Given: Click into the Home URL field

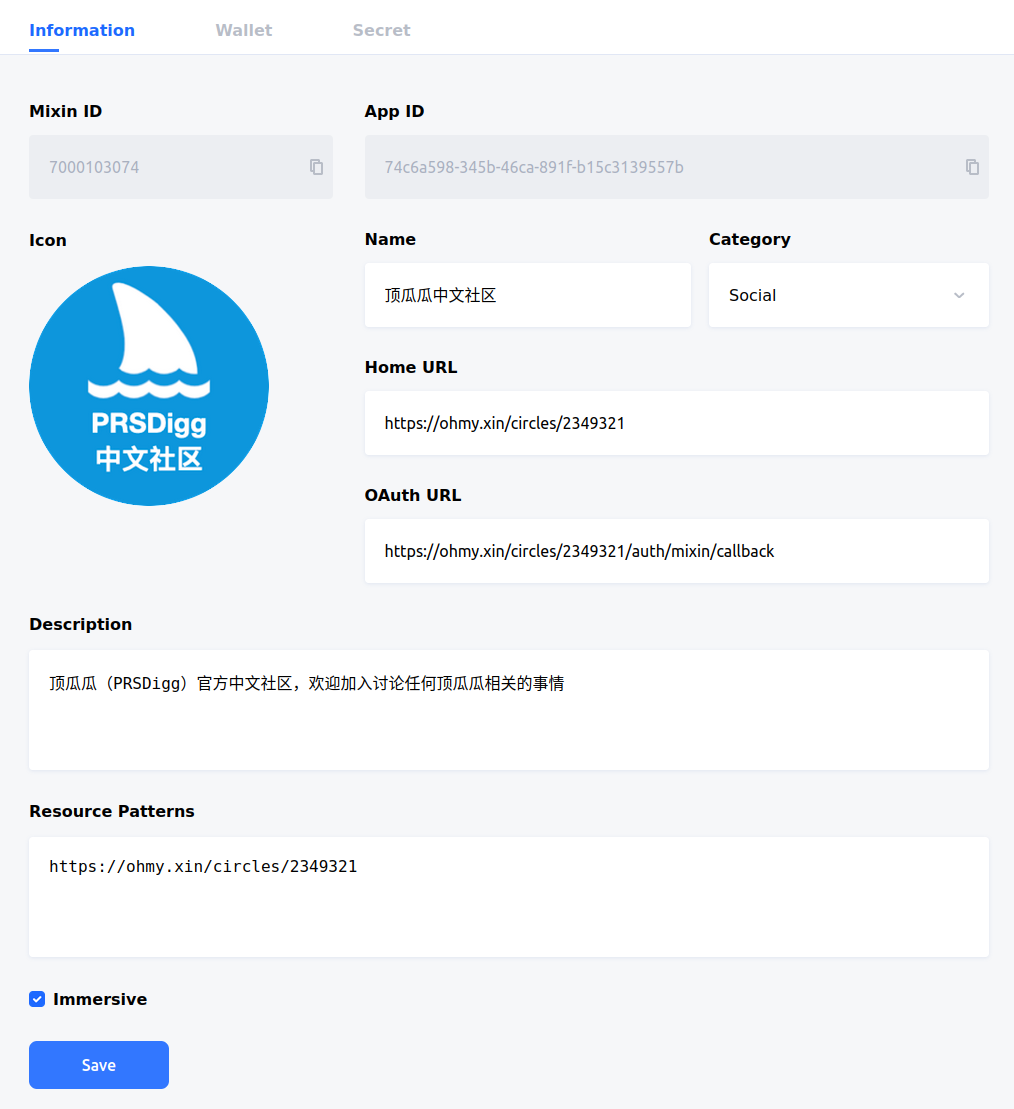Looking at the screenshot, I should coord(676,423).
